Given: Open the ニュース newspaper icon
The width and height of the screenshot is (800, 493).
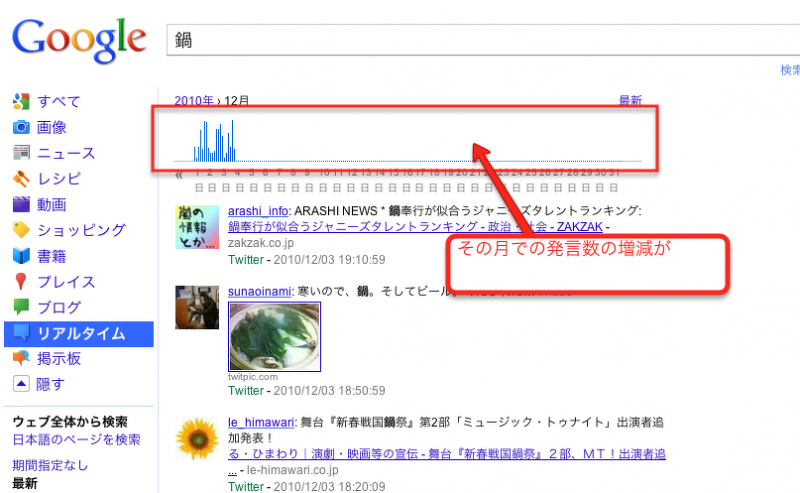Looking at the screenshot, I should (x=21, y=153).
